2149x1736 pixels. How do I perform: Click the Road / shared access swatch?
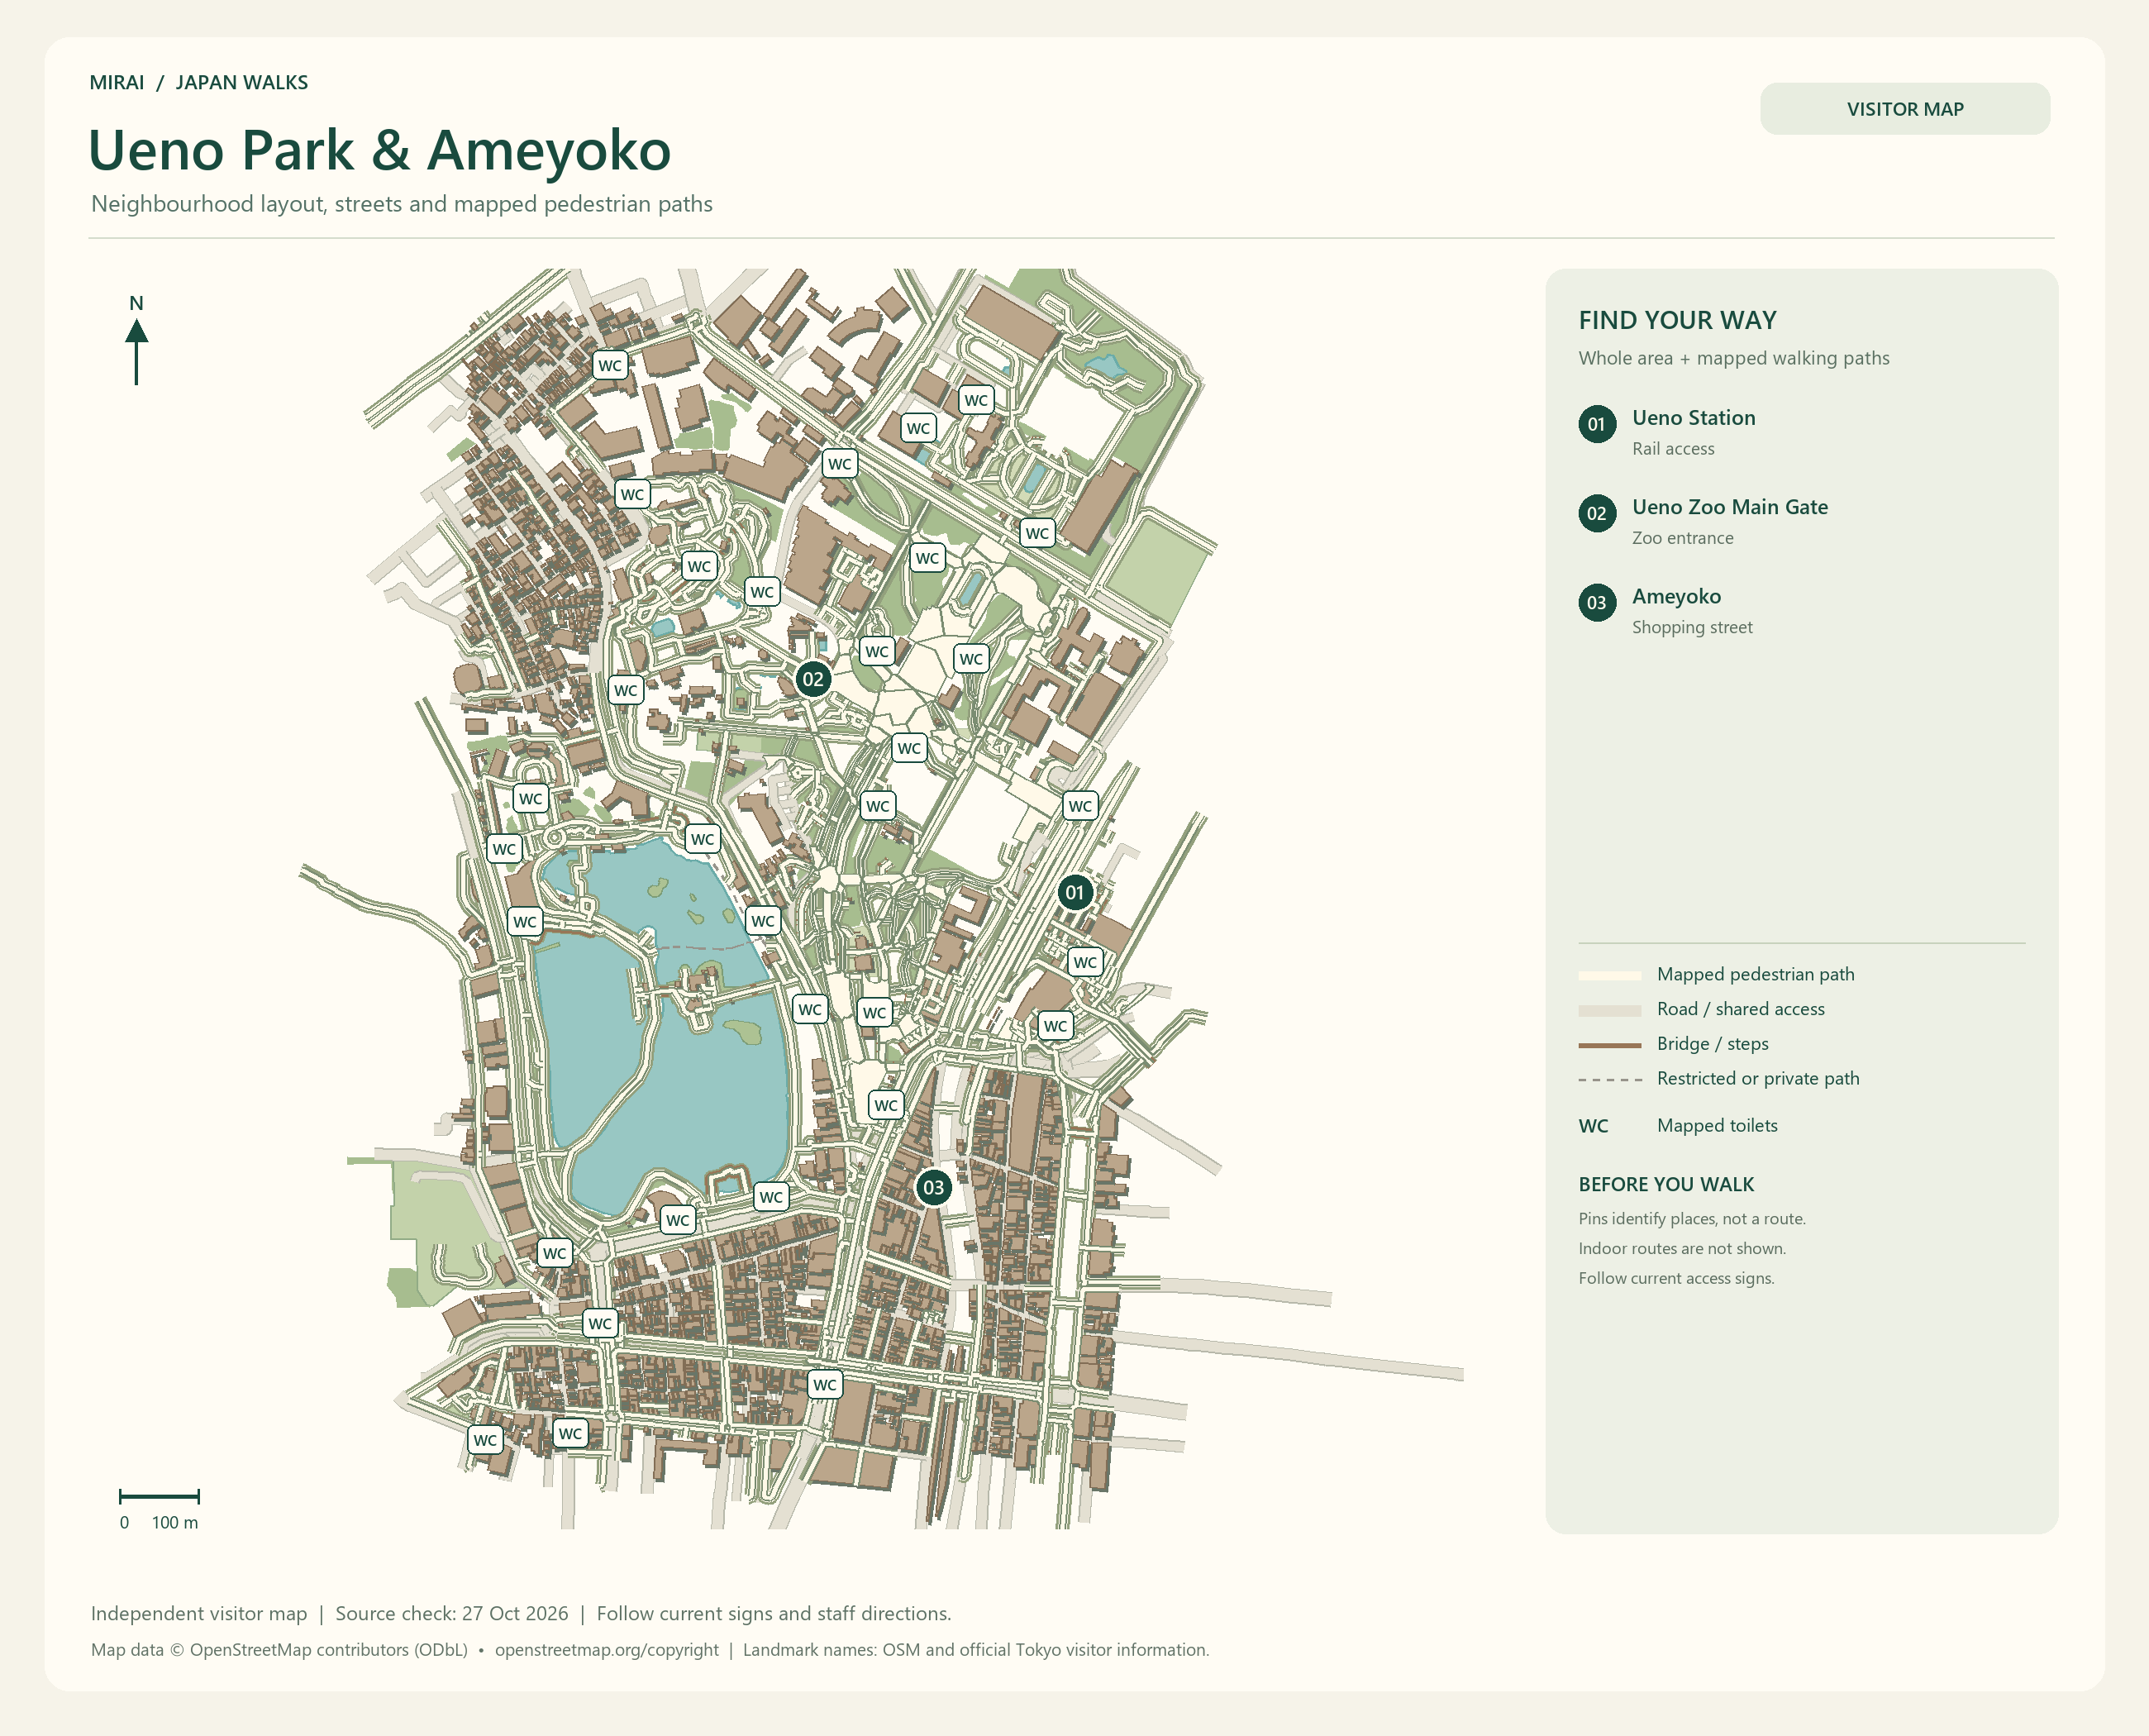pos(1609,1010)
